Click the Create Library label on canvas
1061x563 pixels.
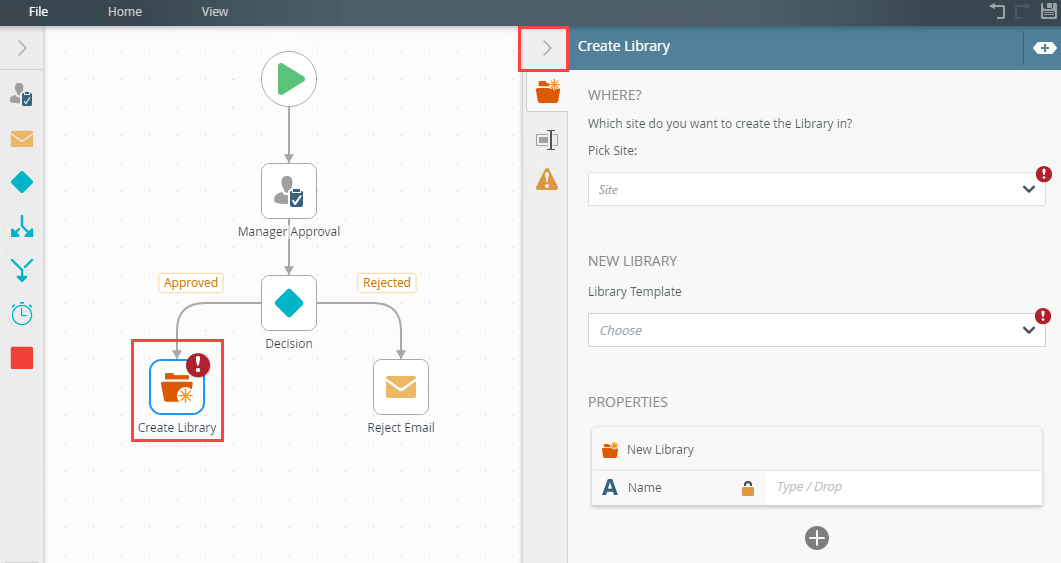click(x=177, y=428)
